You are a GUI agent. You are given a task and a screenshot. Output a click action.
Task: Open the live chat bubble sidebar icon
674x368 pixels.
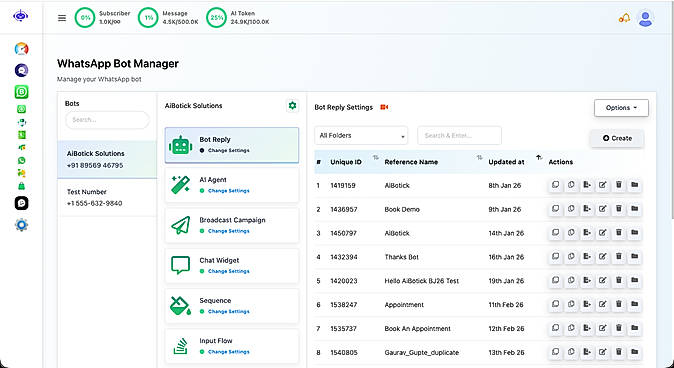pyautogui.click(x=21, y=70)
